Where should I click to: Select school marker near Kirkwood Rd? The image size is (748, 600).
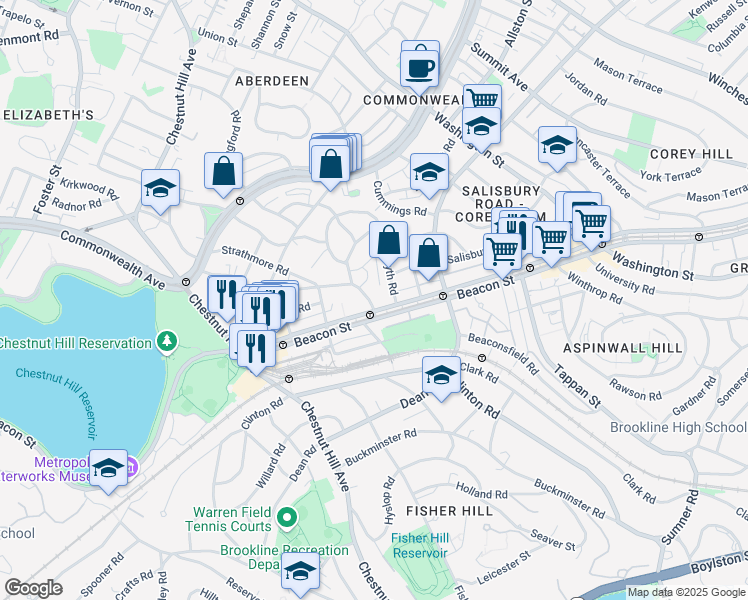point(160,189)
